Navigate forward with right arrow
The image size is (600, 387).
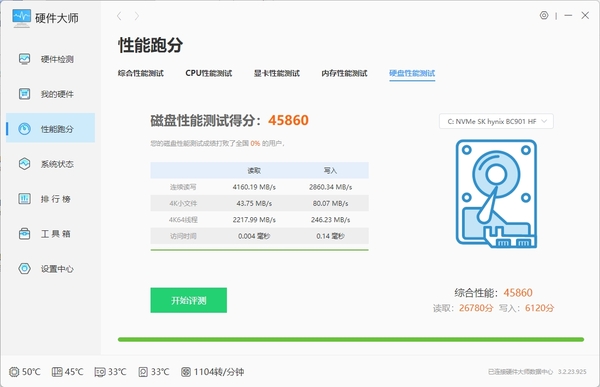point(137,16)
